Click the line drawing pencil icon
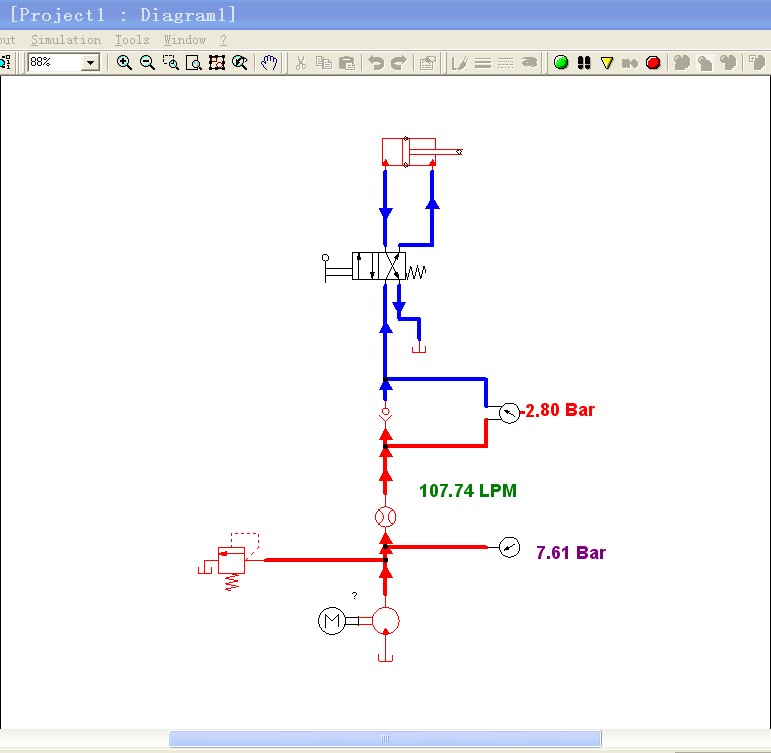The width and height of the screenshot is (771, 753). [459, 62]
